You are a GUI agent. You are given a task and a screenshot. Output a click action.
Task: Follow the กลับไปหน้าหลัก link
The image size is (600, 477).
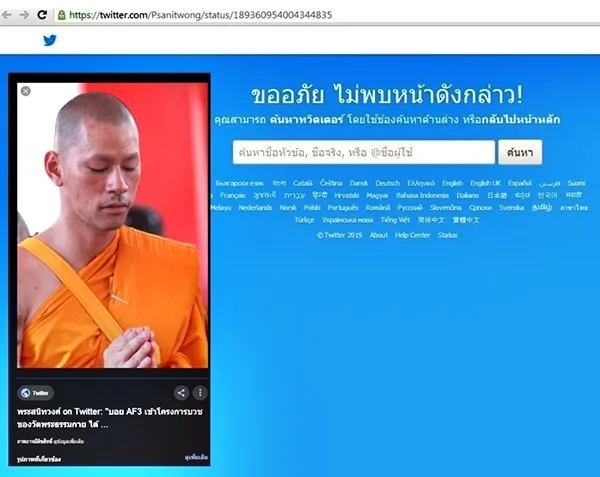pyautogui.click(x=521, y=120)
